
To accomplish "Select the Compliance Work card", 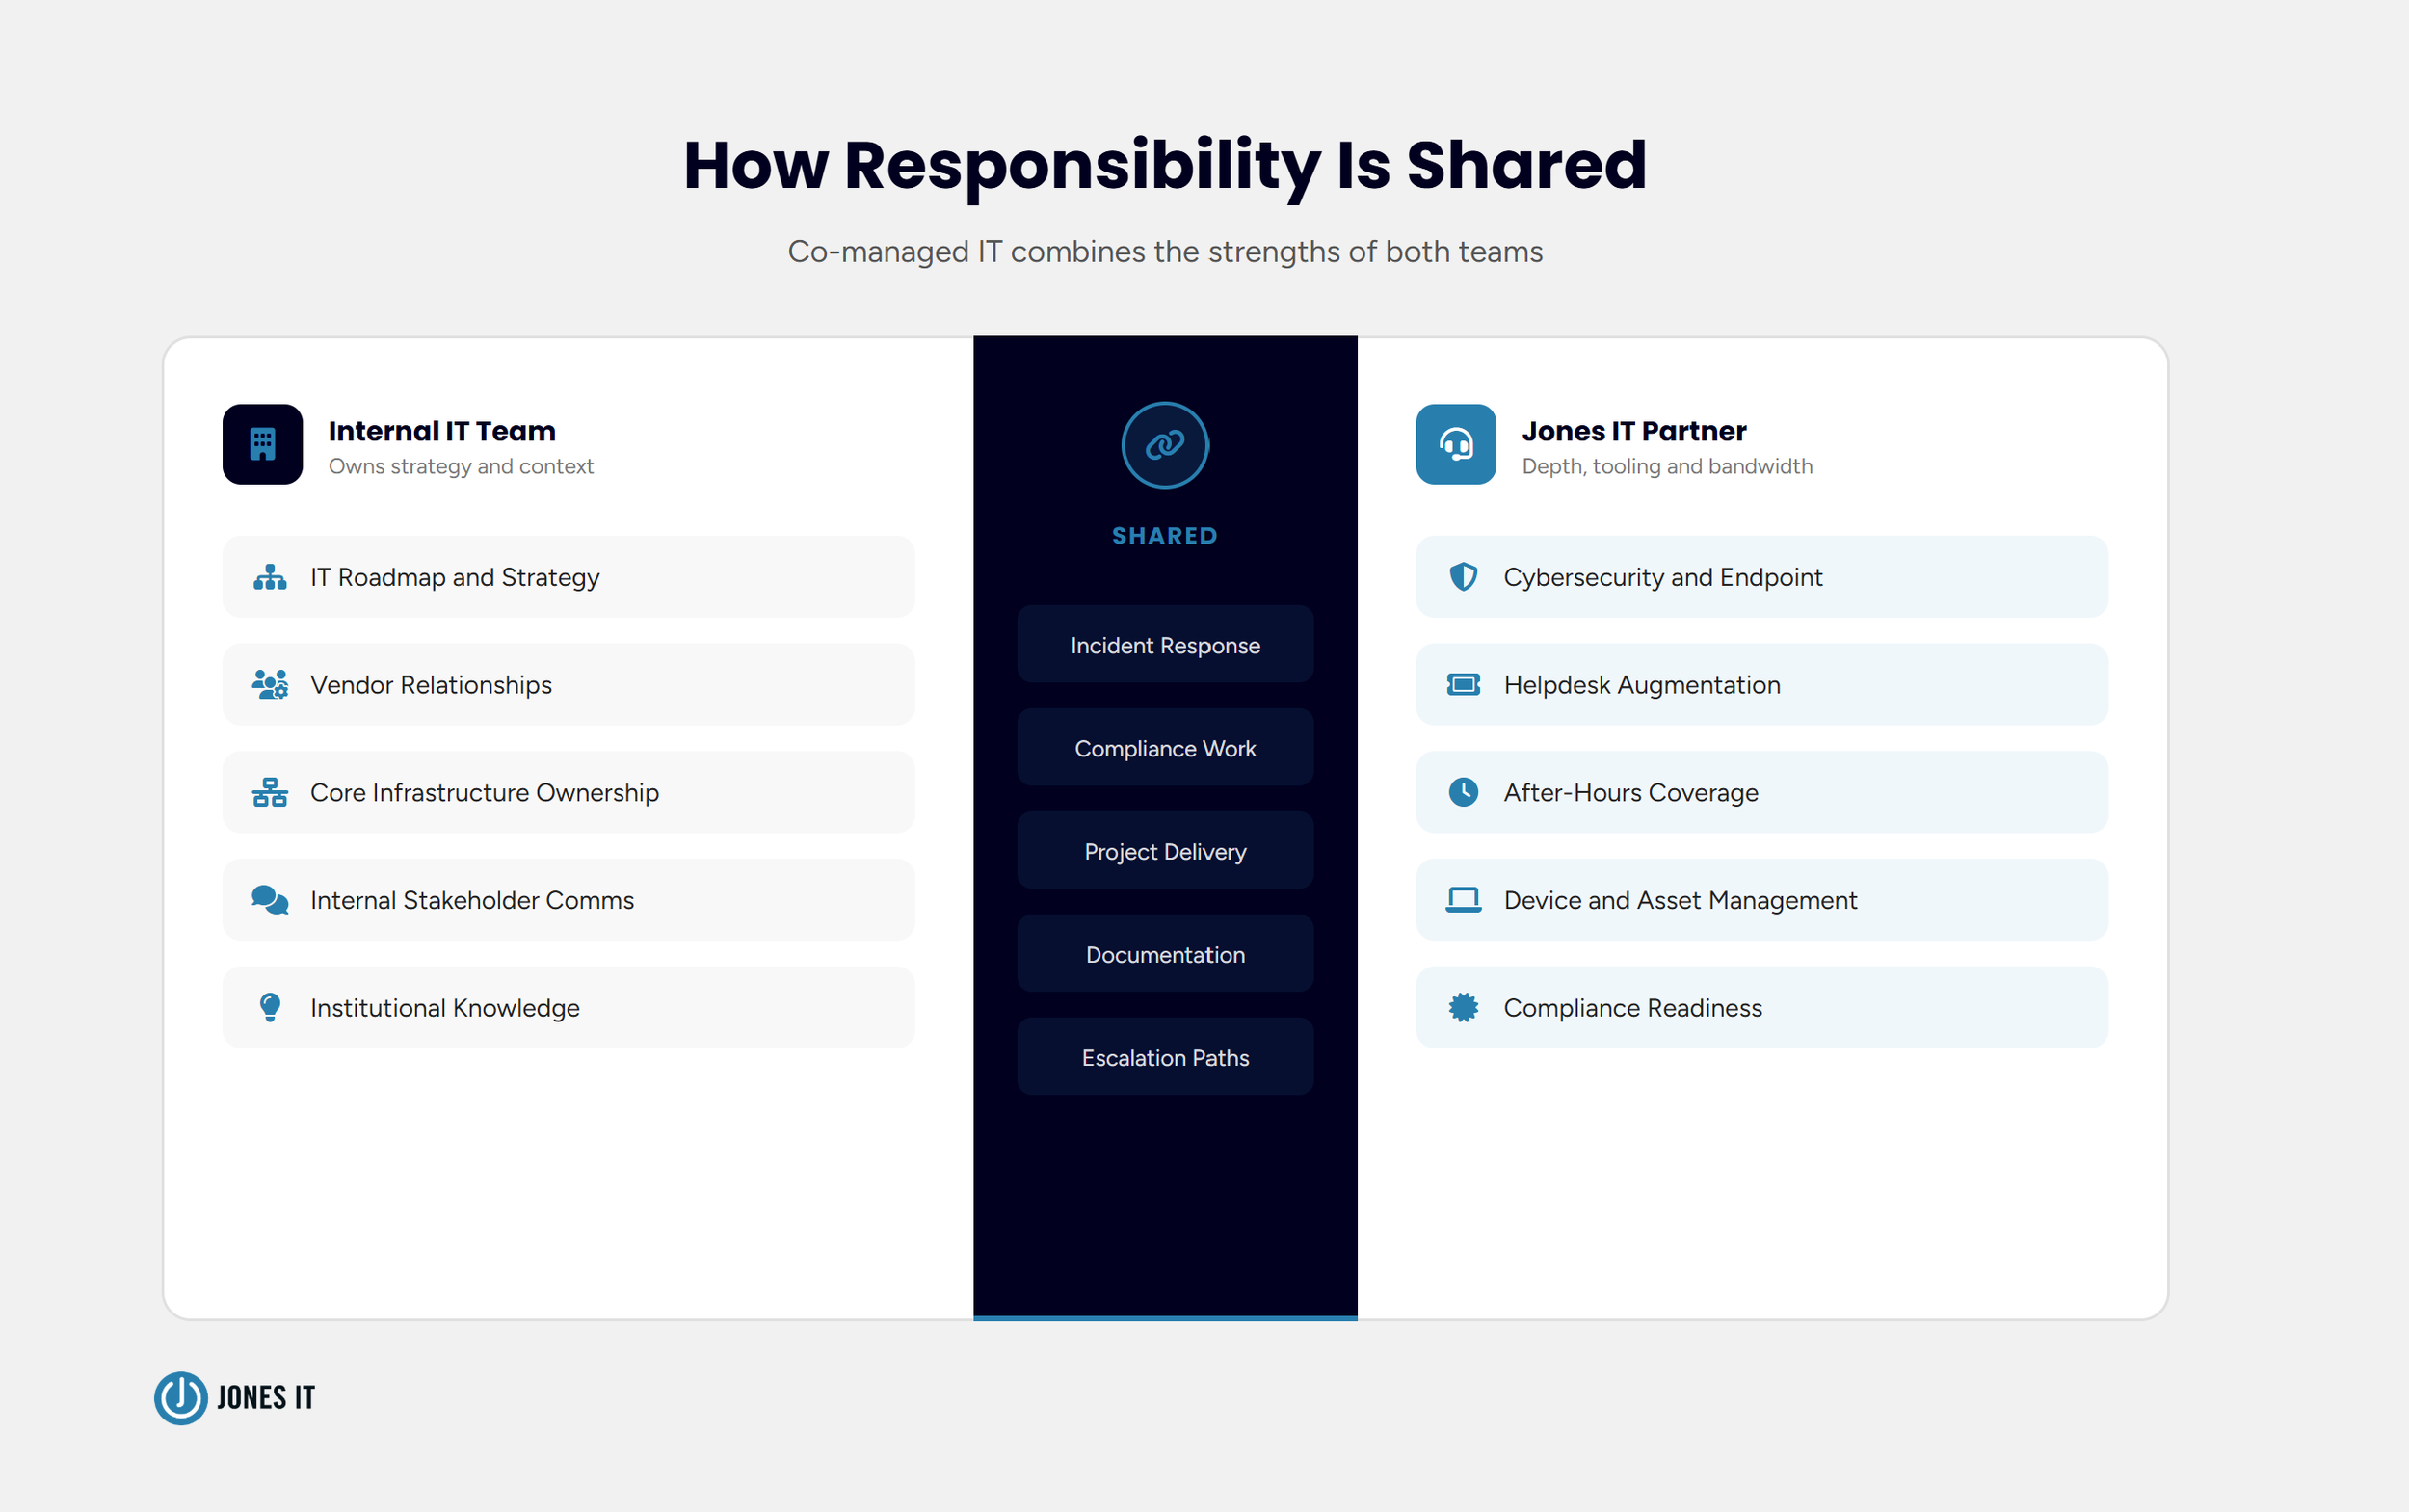I will [x=1165, y=748].
